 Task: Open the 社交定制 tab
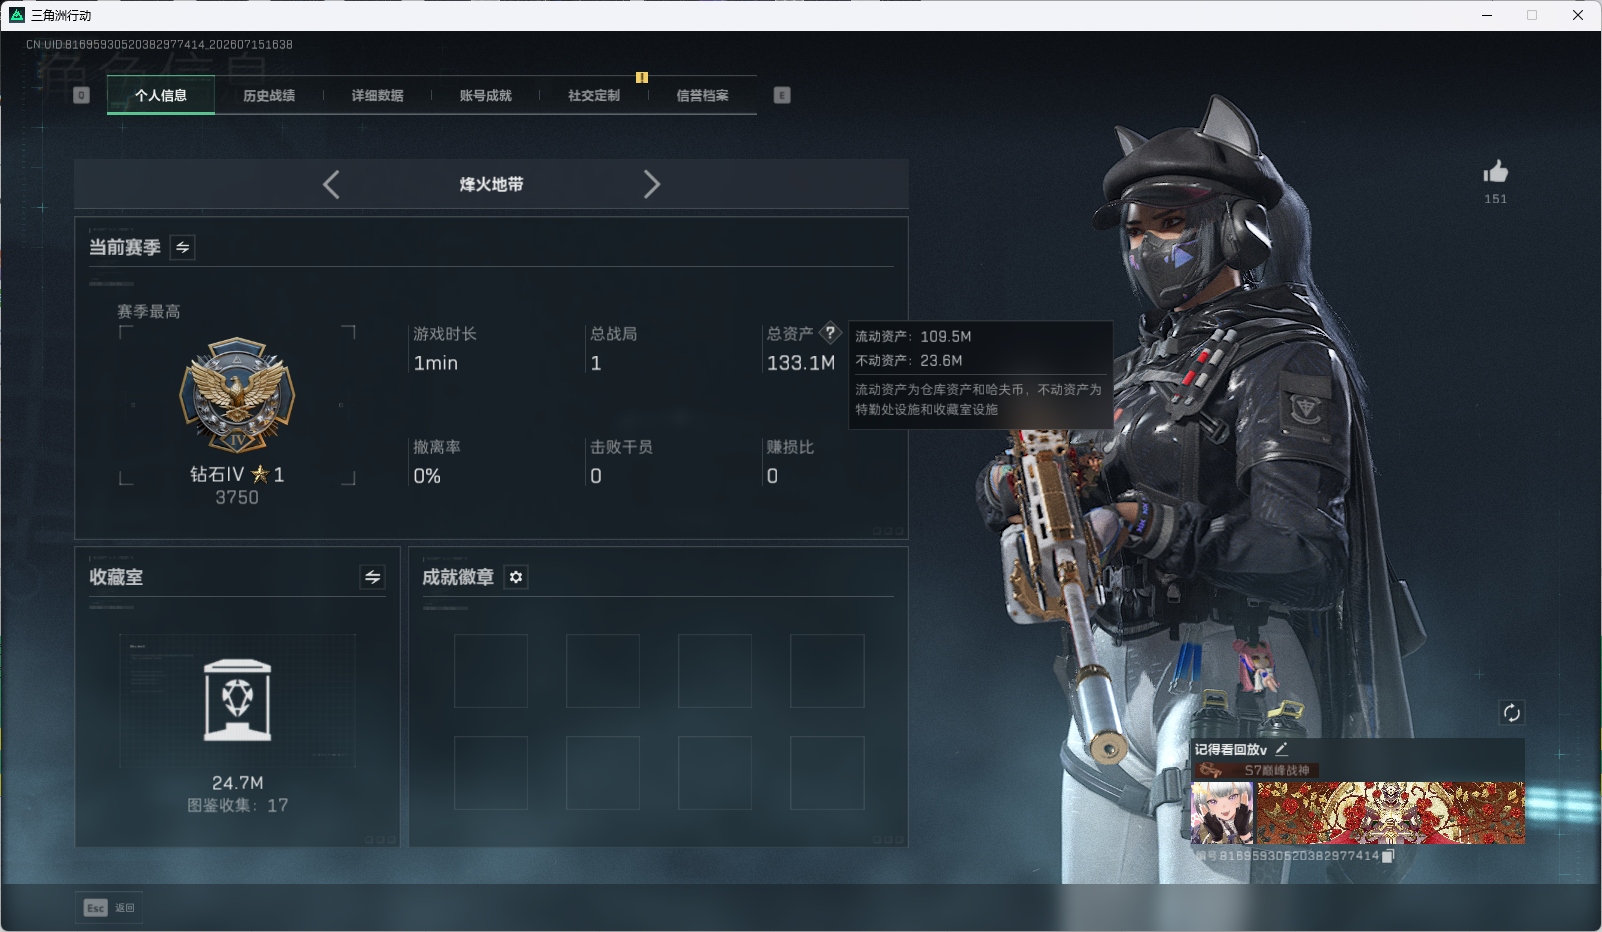594,95
